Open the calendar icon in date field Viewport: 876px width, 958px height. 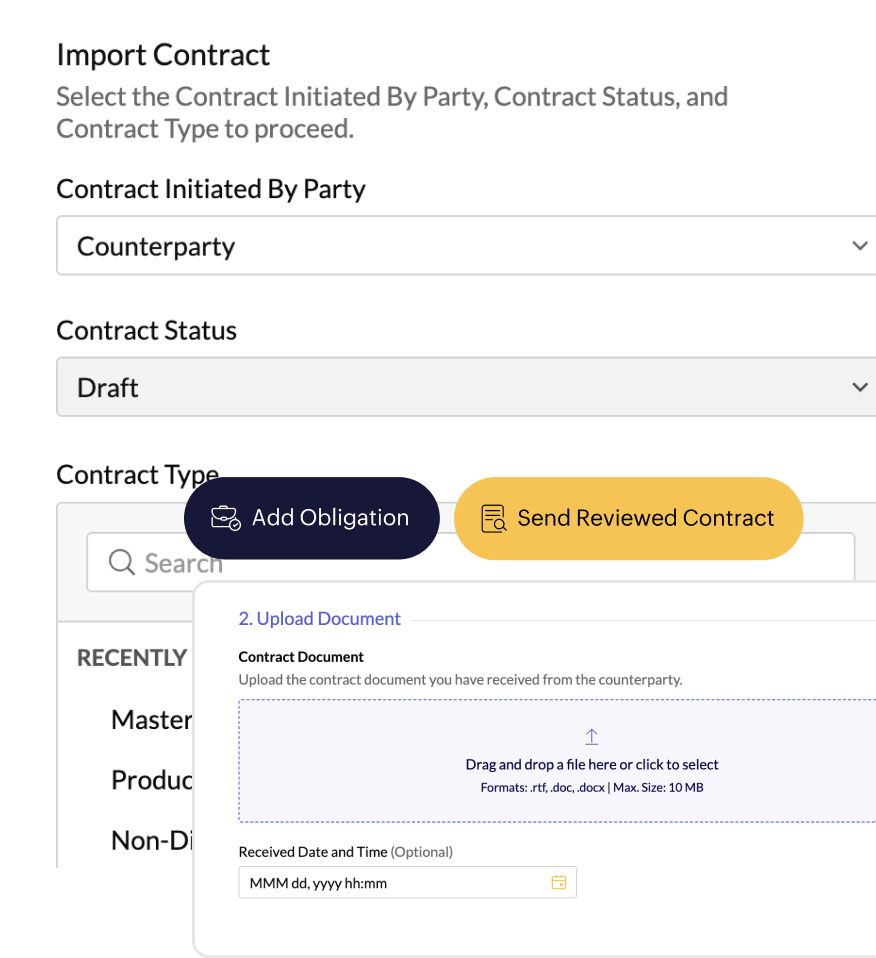pyautogui.click(x=559, y=882)
